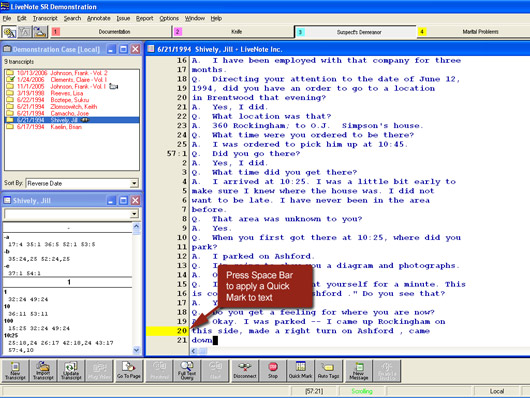
Task: Minimize the Shively, Jill index panel
Action: [111, 201]
